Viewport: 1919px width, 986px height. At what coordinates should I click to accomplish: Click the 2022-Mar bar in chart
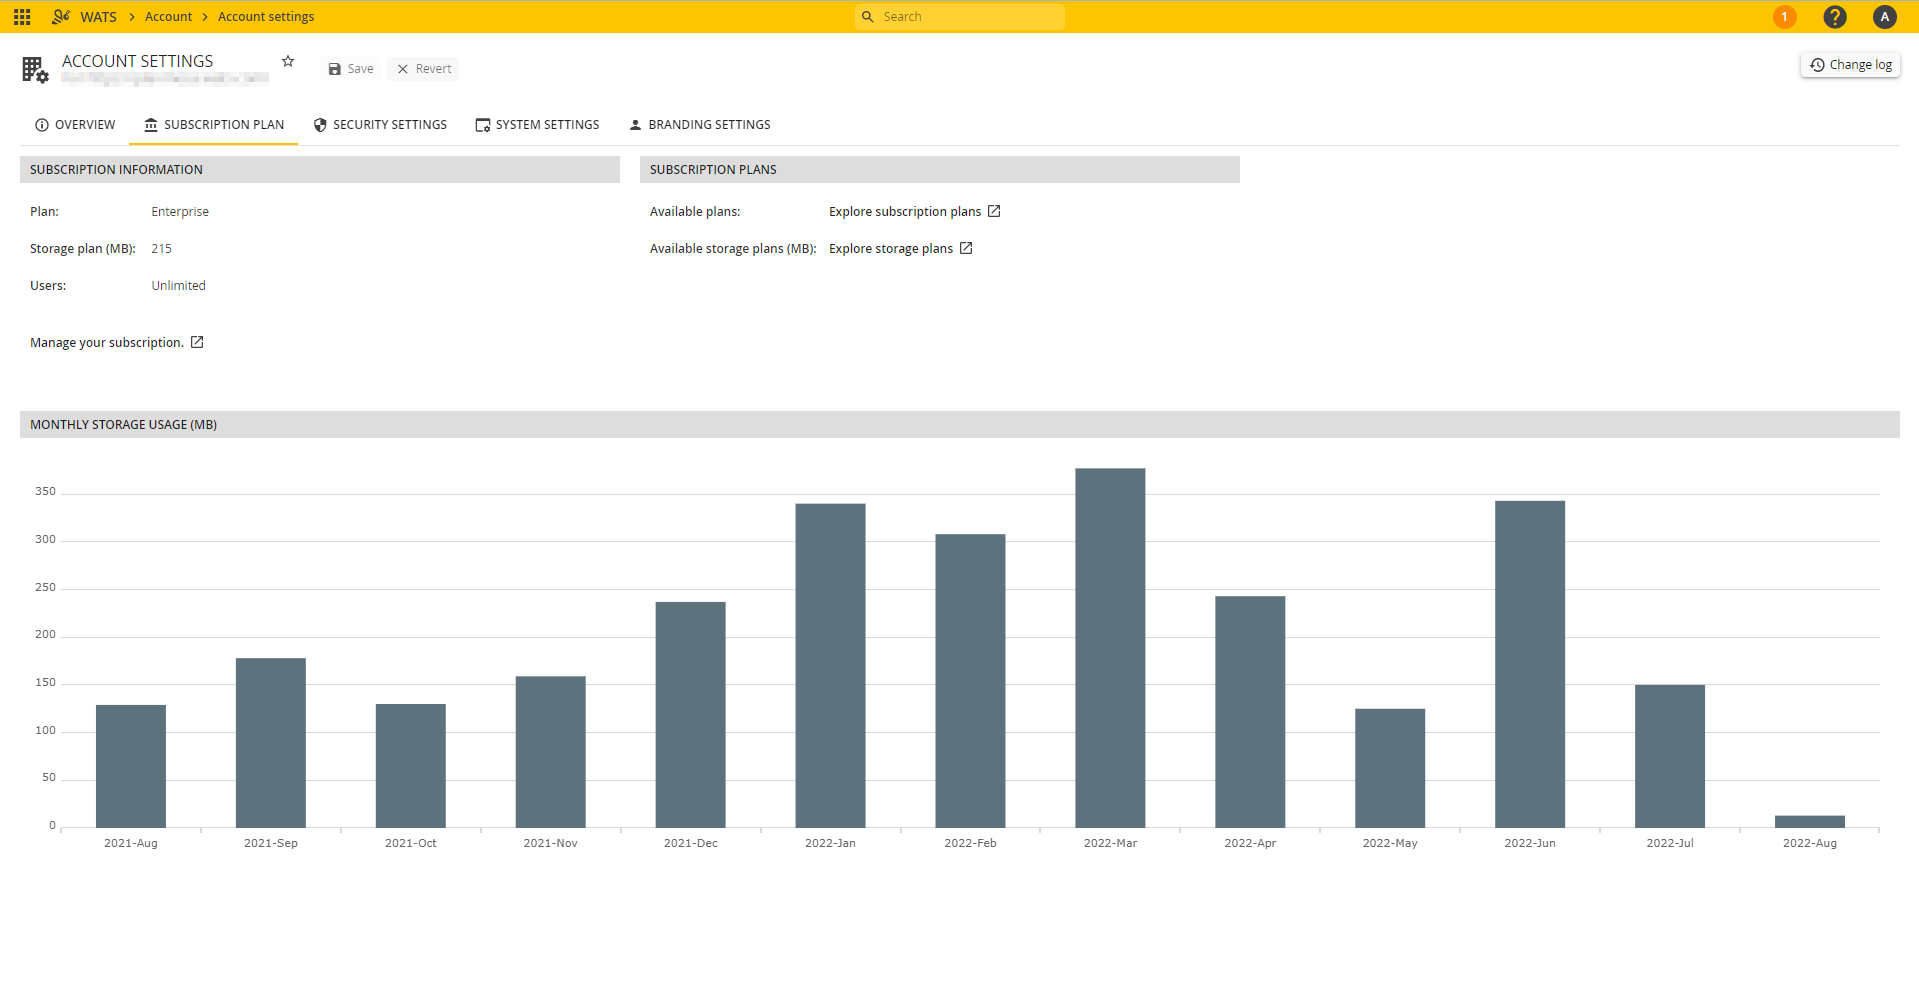point(1111,648)
